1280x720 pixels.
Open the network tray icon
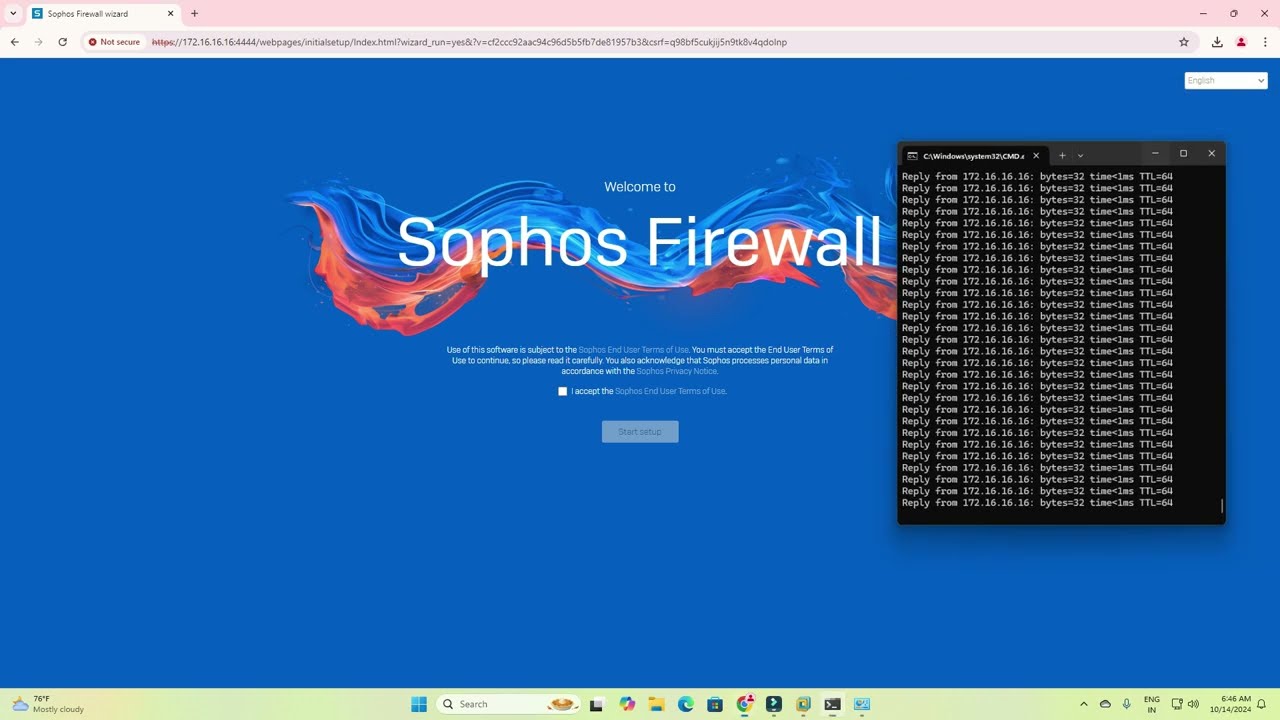[1177, 704]
